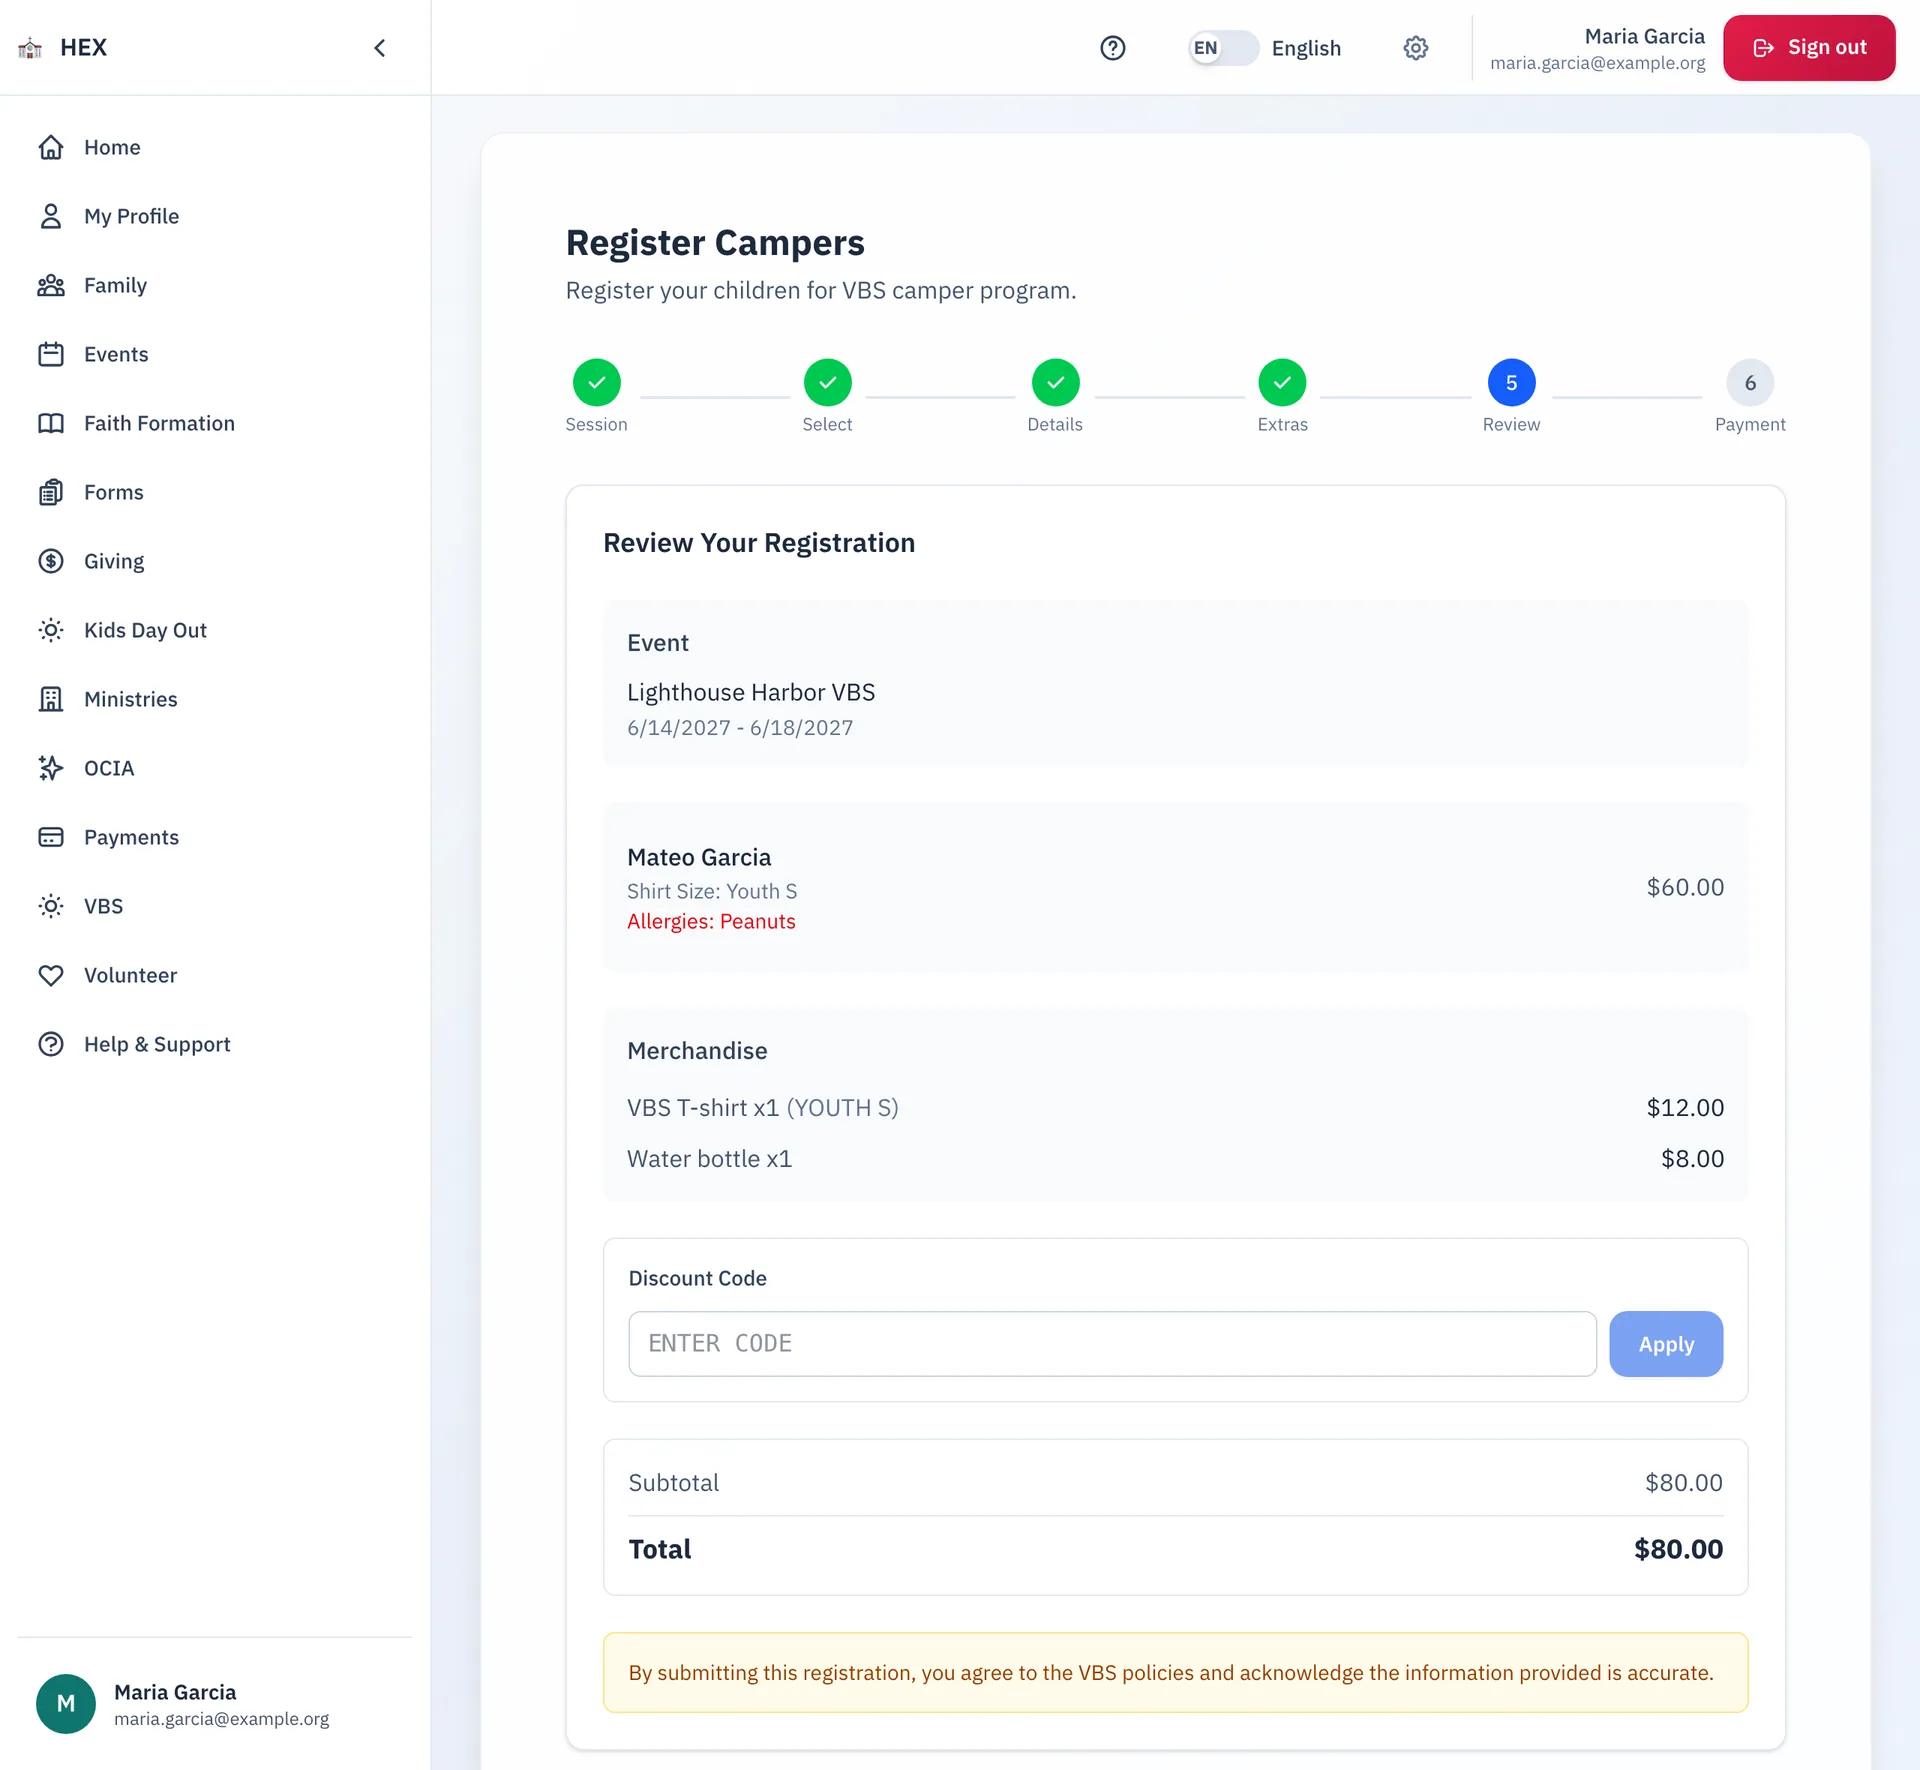Return to the Extras step
The height and width of the screenshot is (1770, 1920).
pos(1283,382)
